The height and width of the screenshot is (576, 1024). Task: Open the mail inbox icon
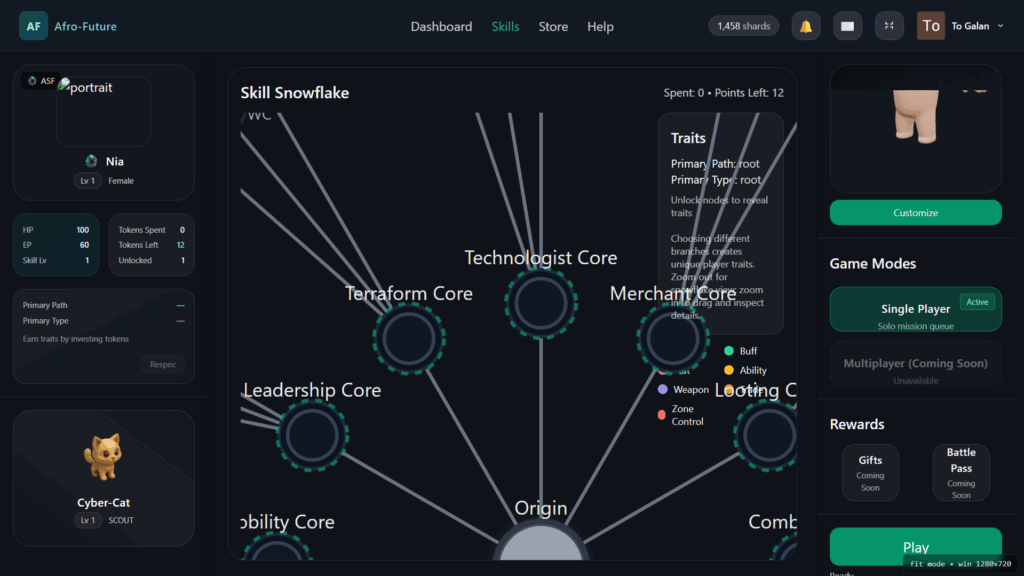point(847,26)
